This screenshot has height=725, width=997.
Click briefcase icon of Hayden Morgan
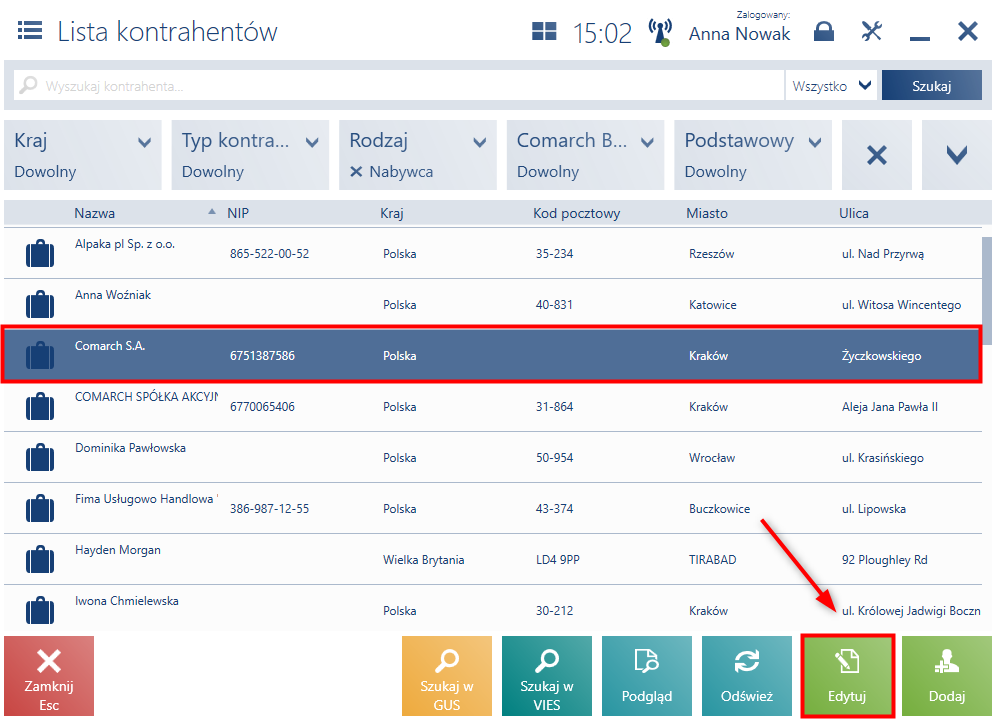pos(40,559)
